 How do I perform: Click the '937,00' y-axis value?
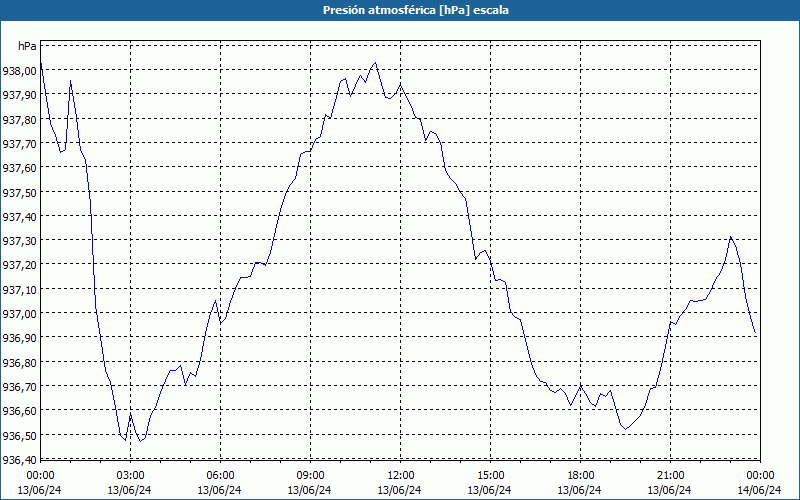(x=19, y=313)
